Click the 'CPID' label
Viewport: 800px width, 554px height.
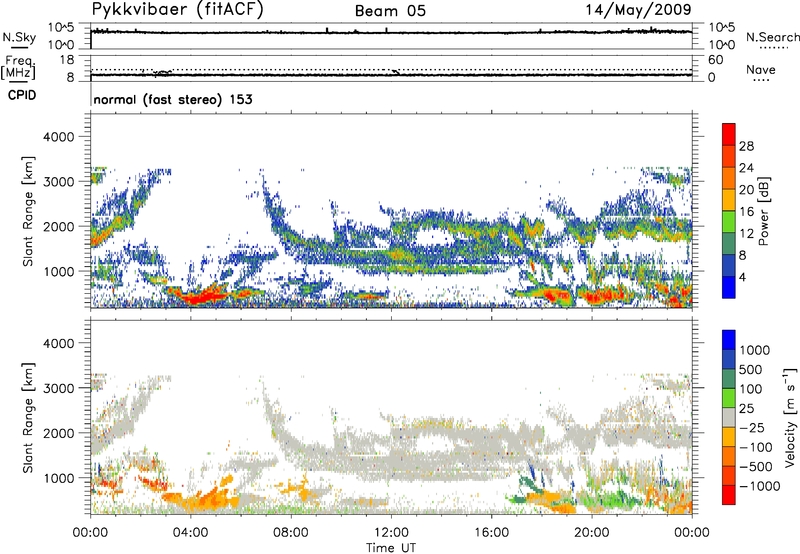point(22,95)
